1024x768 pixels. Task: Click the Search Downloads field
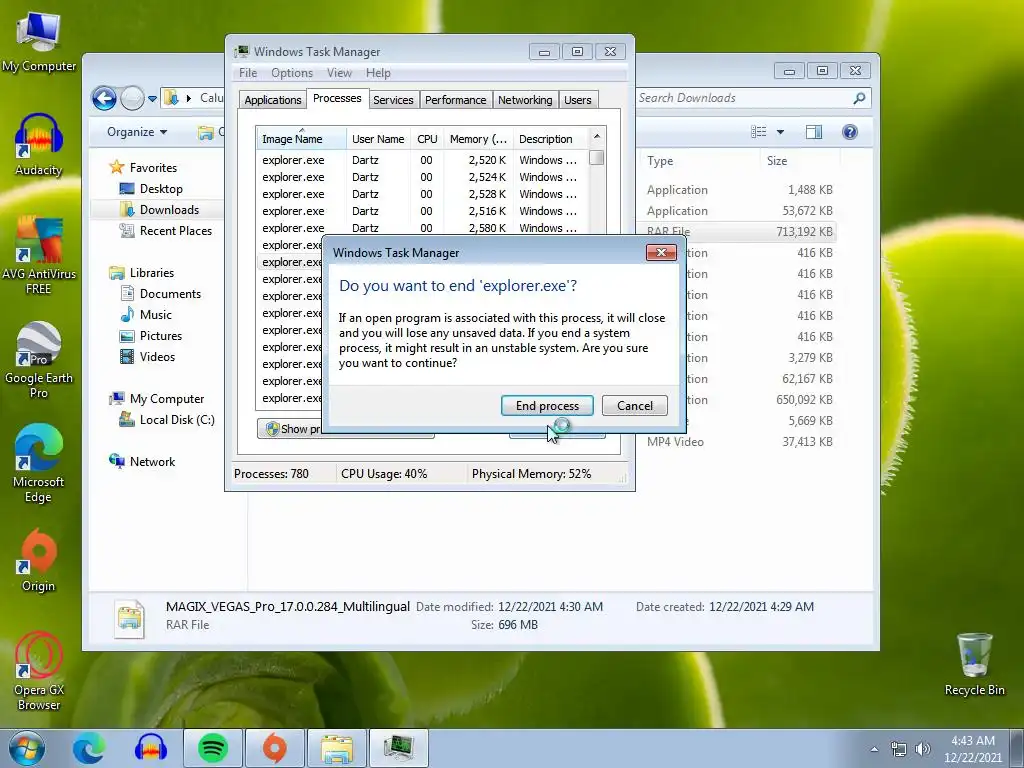[744, 98]
